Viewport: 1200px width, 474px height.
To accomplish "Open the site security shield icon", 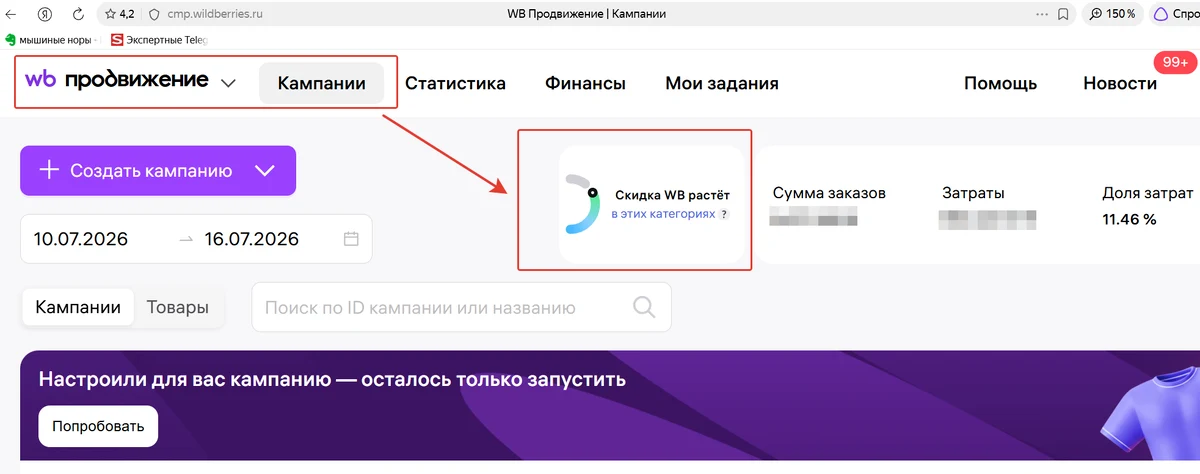I will pyautogui.click(x=153, y=14).
